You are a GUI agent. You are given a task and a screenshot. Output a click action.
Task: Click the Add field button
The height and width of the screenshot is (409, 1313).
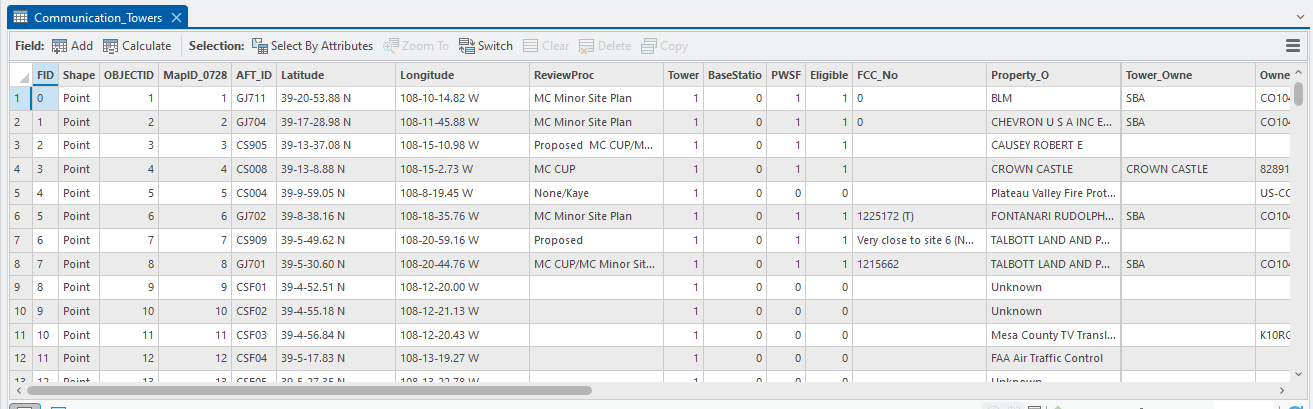72,46
